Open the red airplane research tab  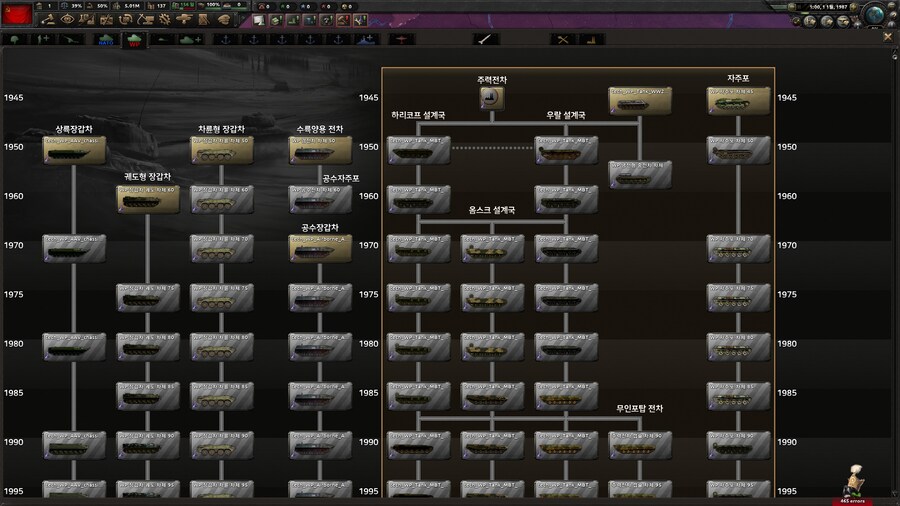pyautogui.click(x=402, y=40)
